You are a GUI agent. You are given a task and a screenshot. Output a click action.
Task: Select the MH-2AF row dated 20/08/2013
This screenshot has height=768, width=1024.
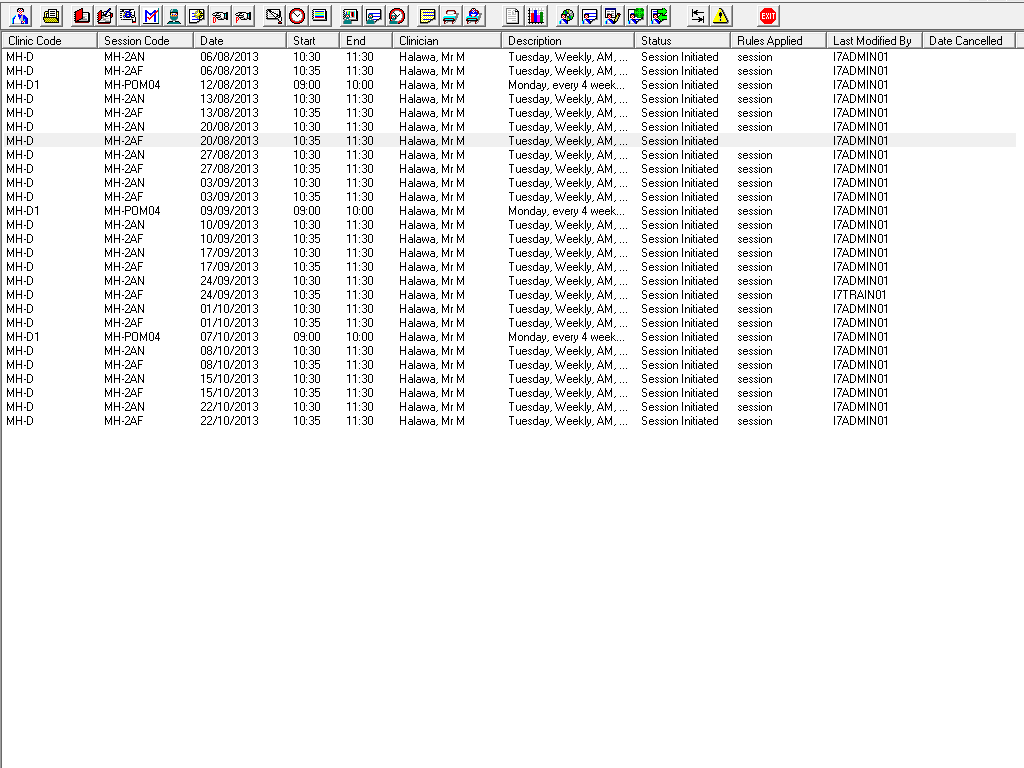pyautogui.click(x=509, y=140)
